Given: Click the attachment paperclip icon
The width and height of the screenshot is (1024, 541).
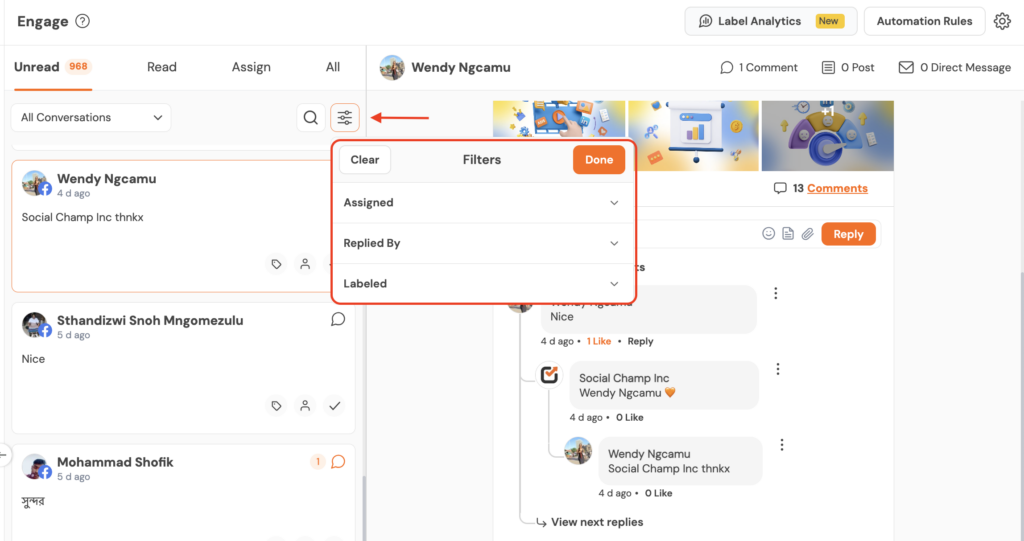Looking at the screenshot, I should [x=807, y=234].
